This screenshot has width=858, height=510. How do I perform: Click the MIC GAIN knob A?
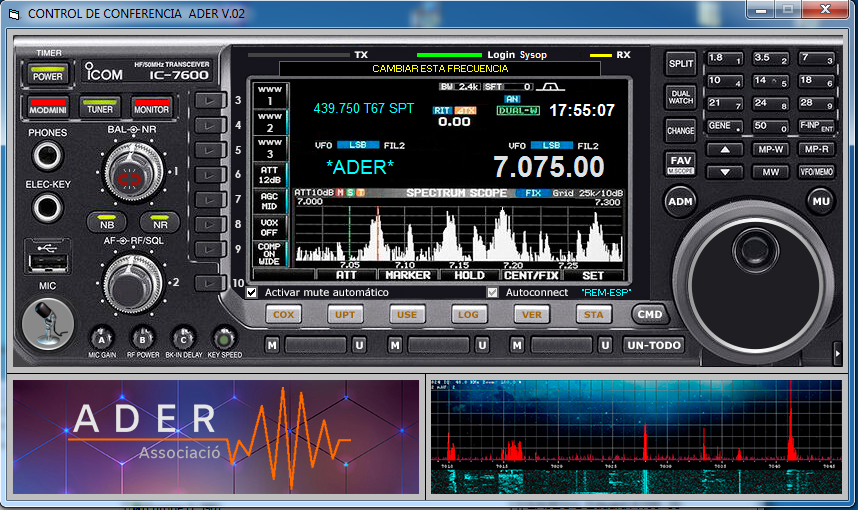point(102,338)
